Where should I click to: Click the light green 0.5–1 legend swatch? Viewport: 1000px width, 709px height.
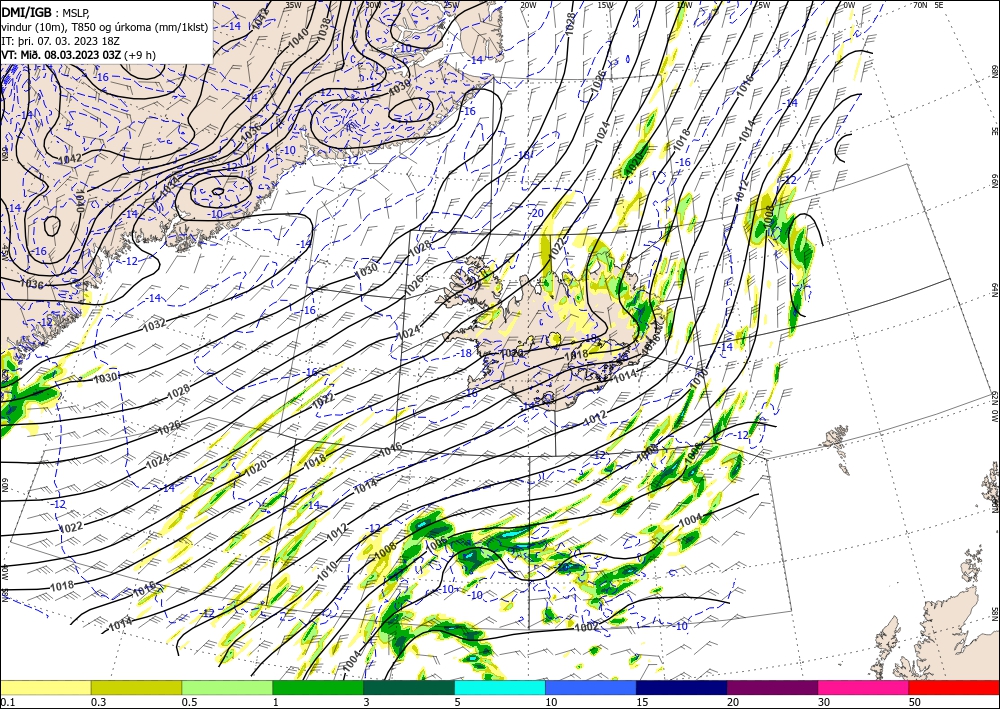227,687
